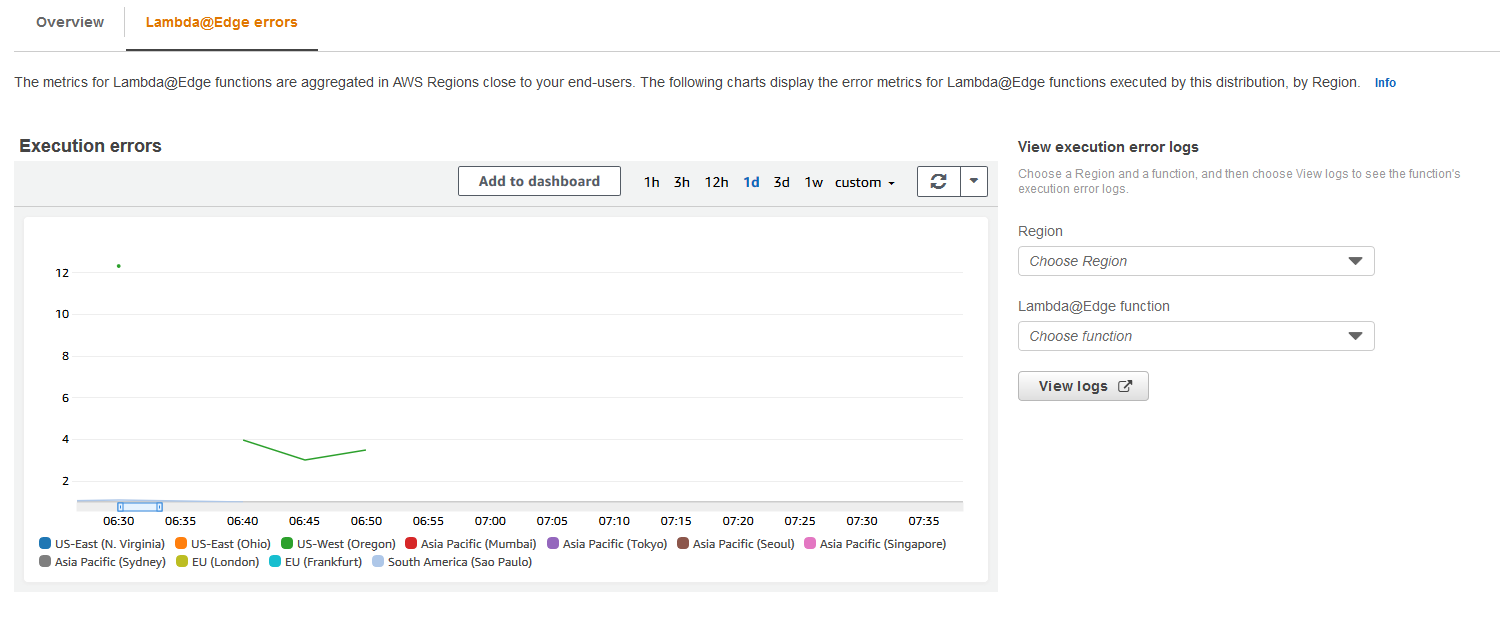Open the Choose Region dropdown
The width and height of the screenshot is (1508, 623).
coord(1196,261)
